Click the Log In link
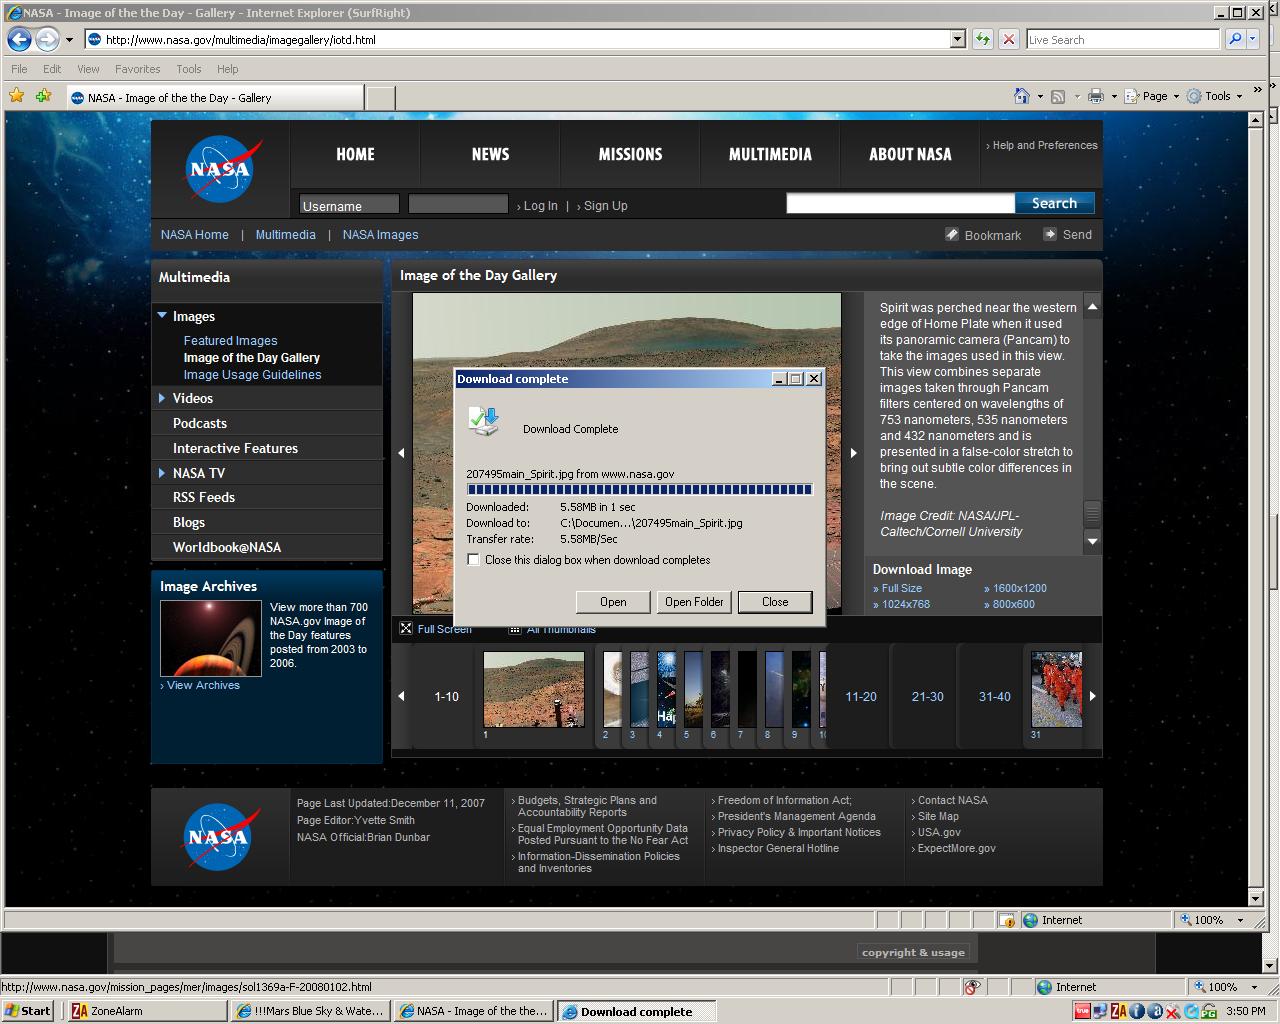1280x1024 pixels. pyautogui.click(x=540, y=205)
